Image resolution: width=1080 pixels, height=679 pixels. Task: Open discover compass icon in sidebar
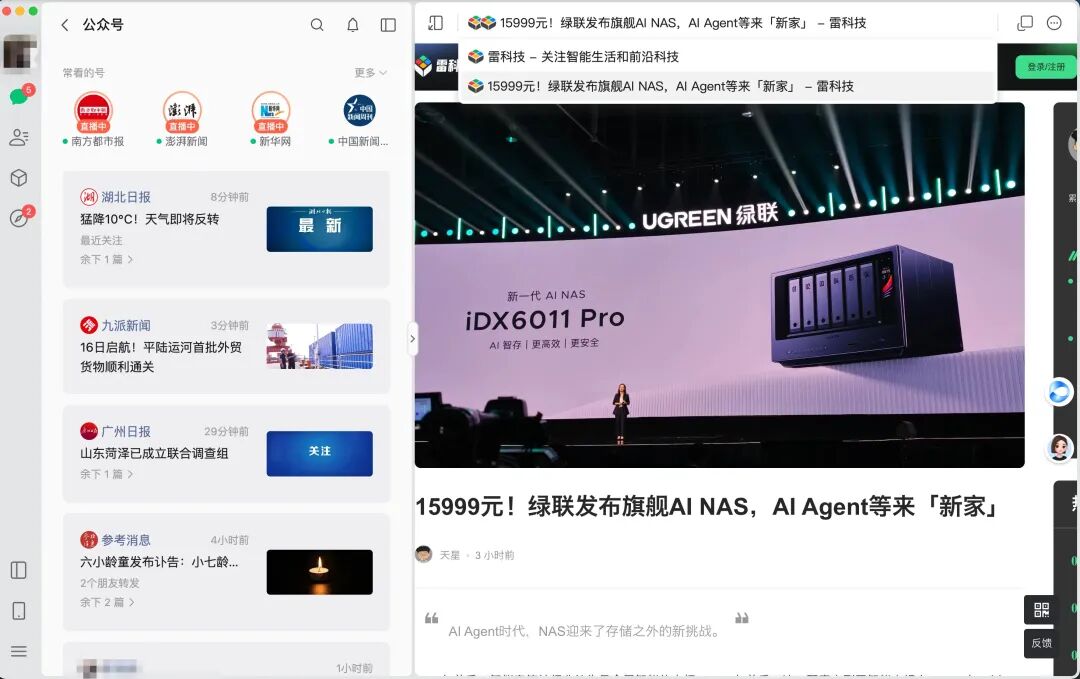pyautogui.click(x=19, y=218)
